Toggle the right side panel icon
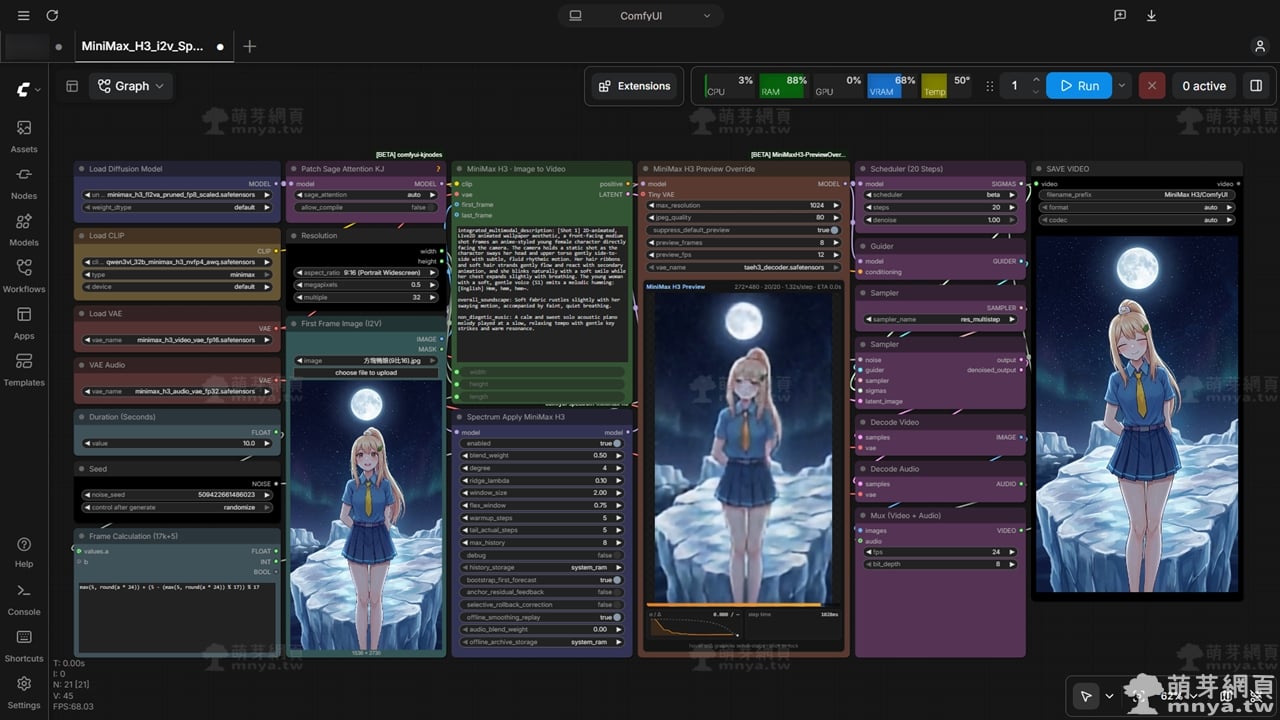The width and height of the screenshot is (1280, 720). tap(1256, 86)
